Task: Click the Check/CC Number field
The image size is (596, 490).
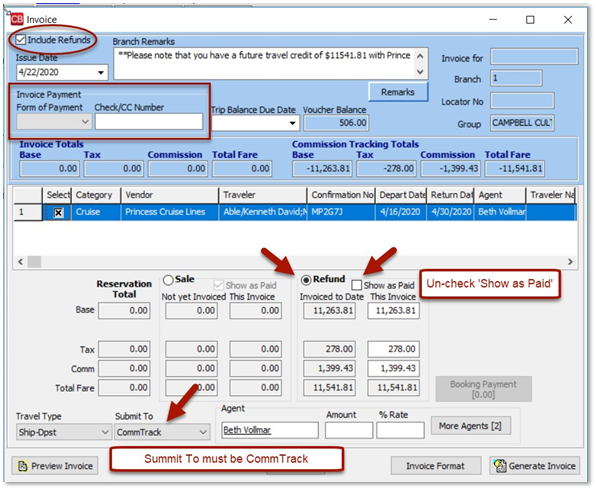Action: (x=149, y=122)
